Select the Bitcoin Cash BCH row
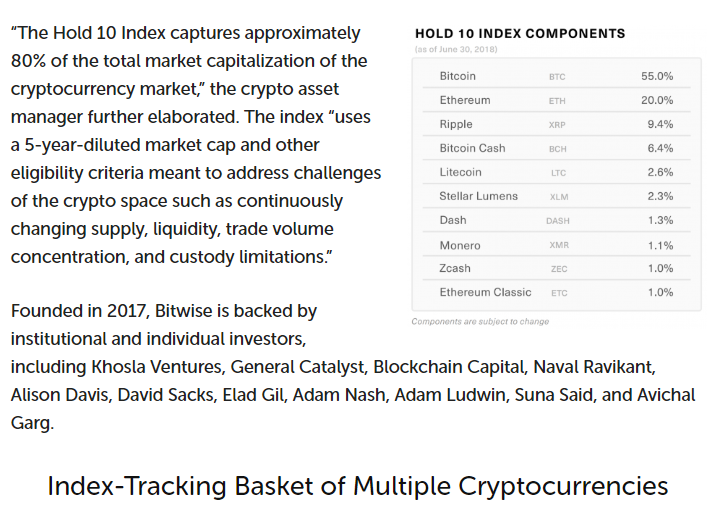Screen dimensions: 712x510 pos(556,148)
